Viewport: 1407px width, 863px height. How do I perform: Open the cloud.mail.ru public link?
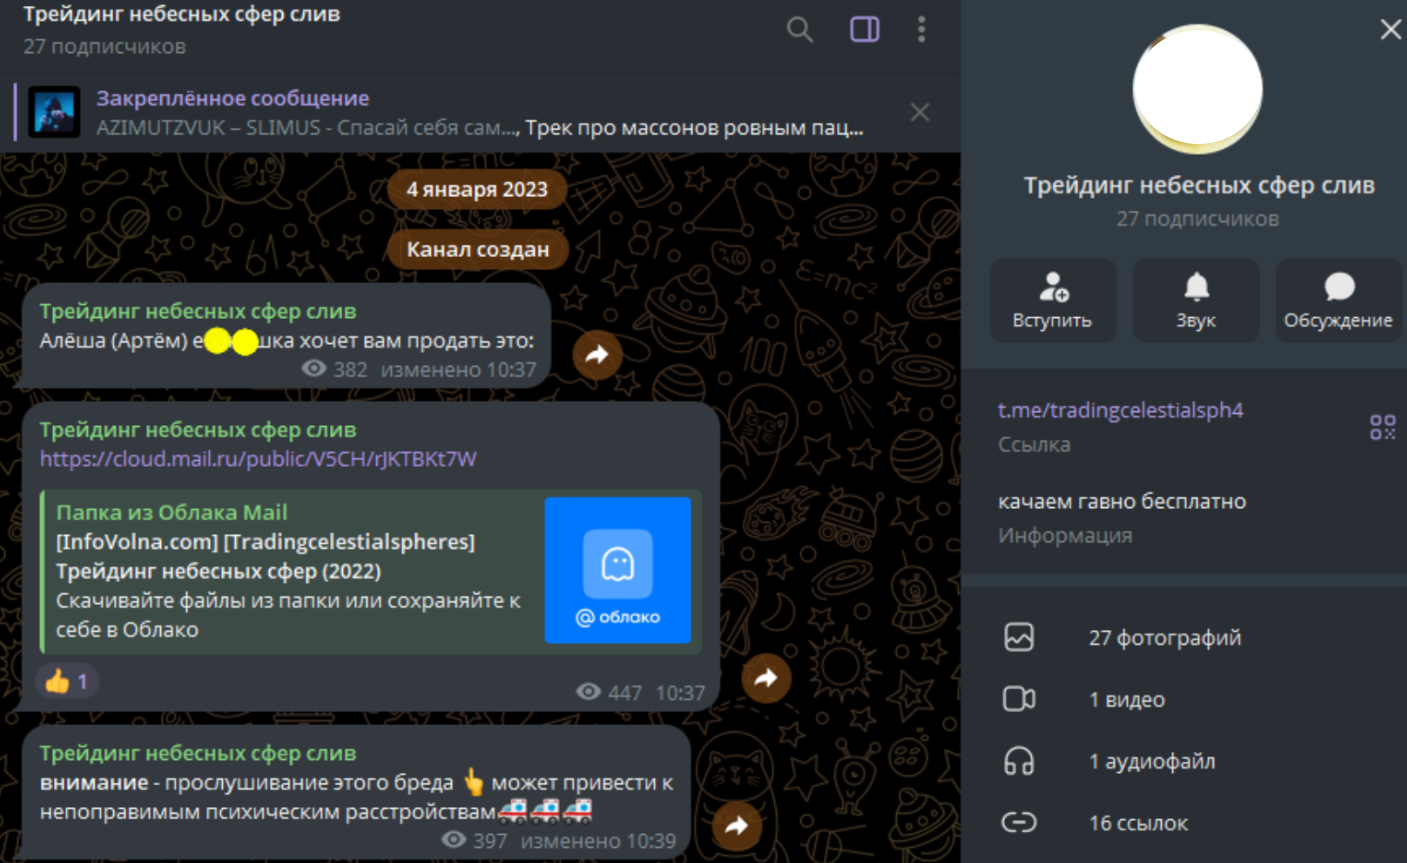point(258,459)
